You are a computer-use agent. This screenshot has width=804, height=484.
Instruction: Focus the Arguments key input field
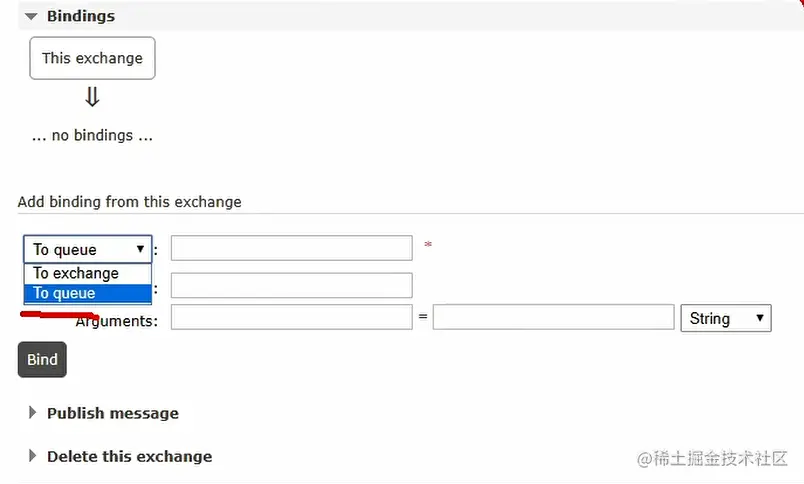(x=291, y=318)
